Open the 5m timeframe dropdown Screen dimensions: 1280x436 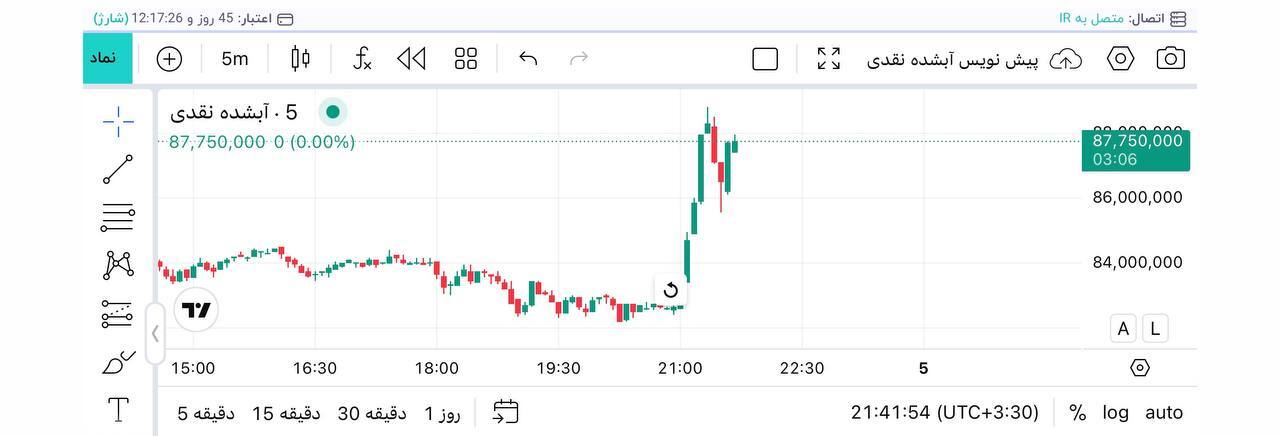click(x=235, y=59)
